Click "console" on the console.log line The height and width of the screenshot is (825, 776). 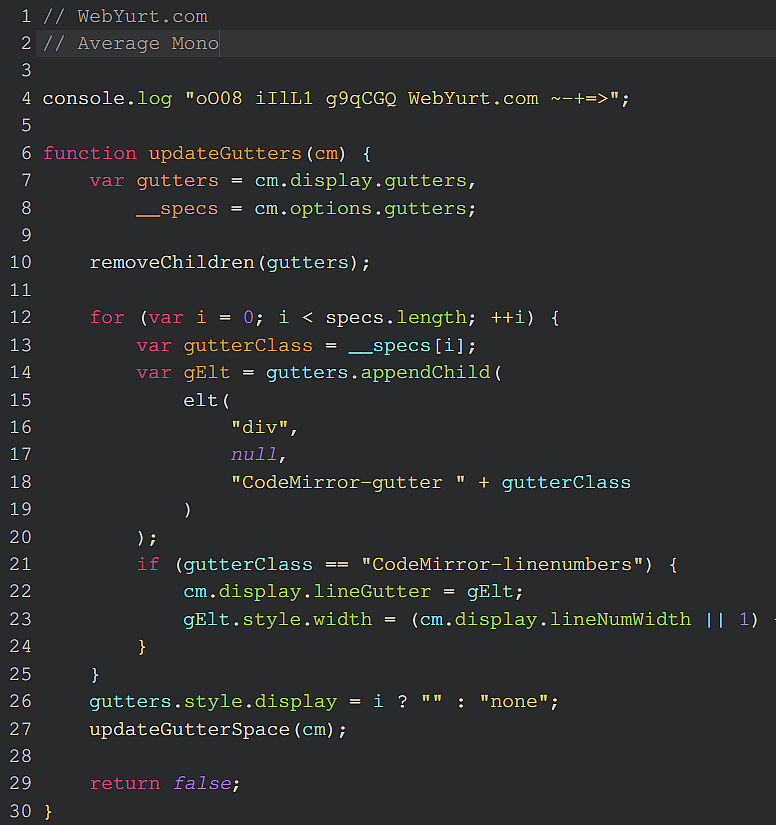click(x=84, y=98)
